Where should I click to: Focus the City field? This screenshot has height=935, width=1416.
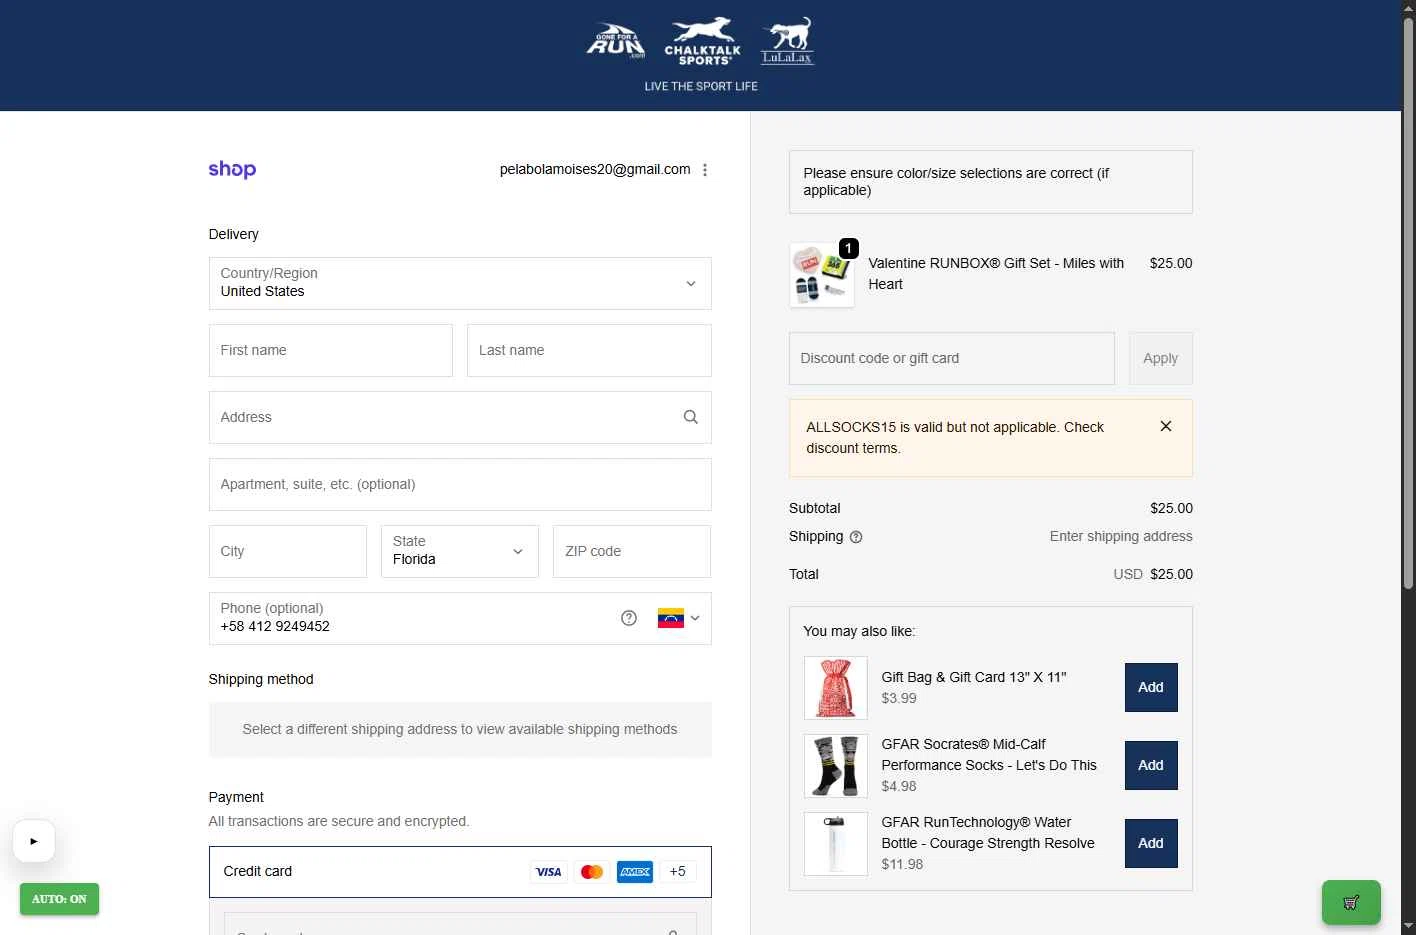pyautogui.click(x=288, y=551)
